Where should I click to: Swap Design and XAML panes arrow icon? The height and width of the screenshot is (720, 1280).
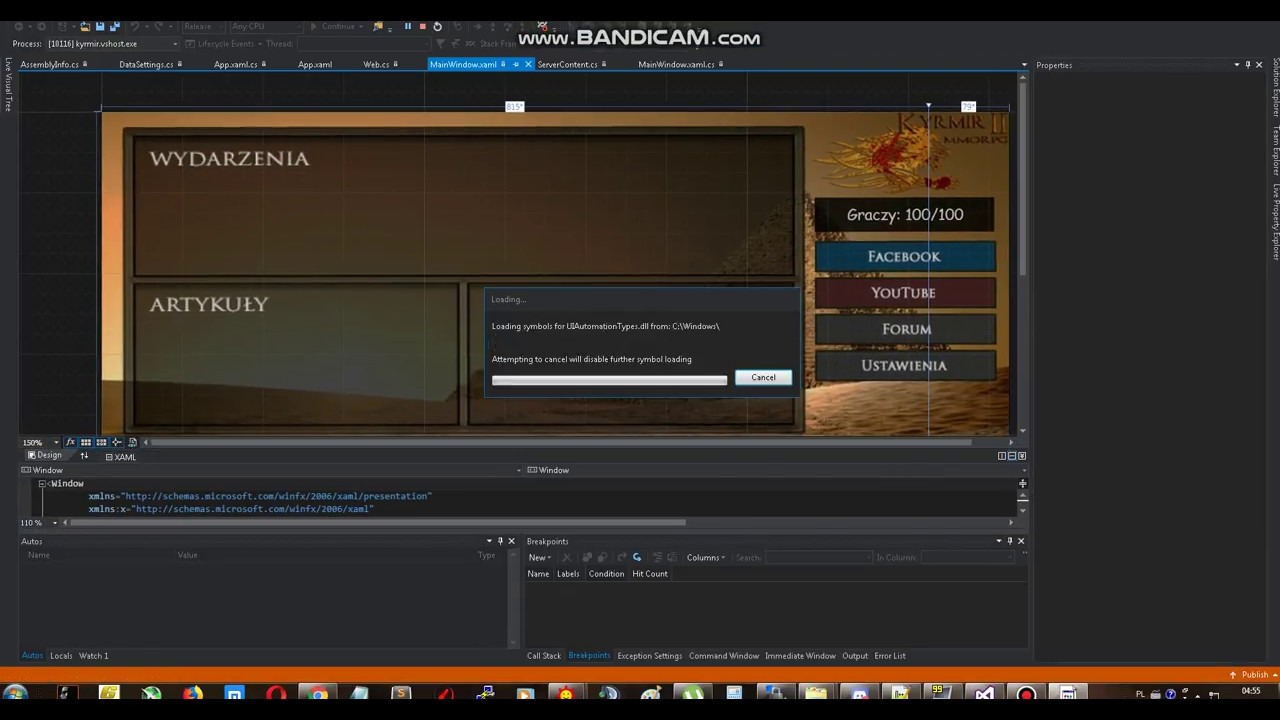(x=84, y=456)
